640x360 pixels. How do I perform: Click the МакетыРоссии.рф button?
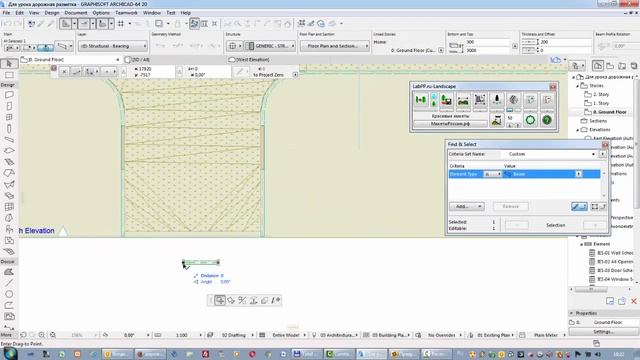click(451, 123)
